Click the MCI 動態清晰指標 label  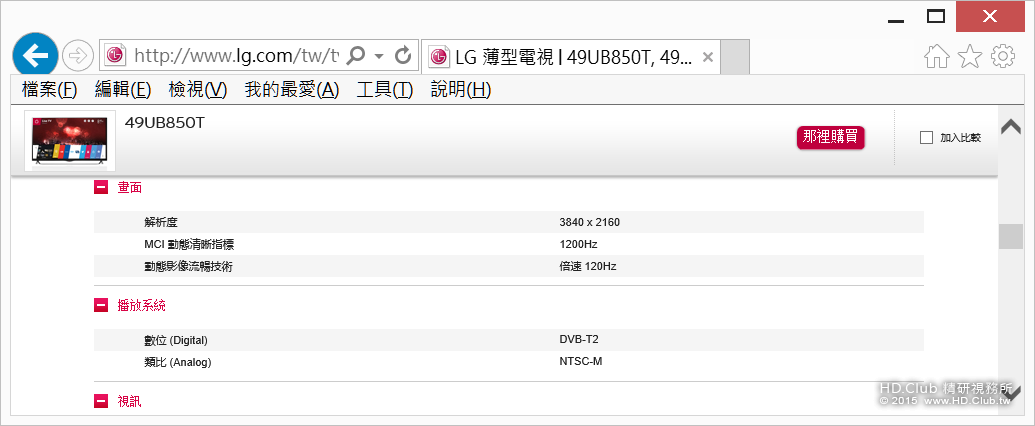[x=189, y=244]
